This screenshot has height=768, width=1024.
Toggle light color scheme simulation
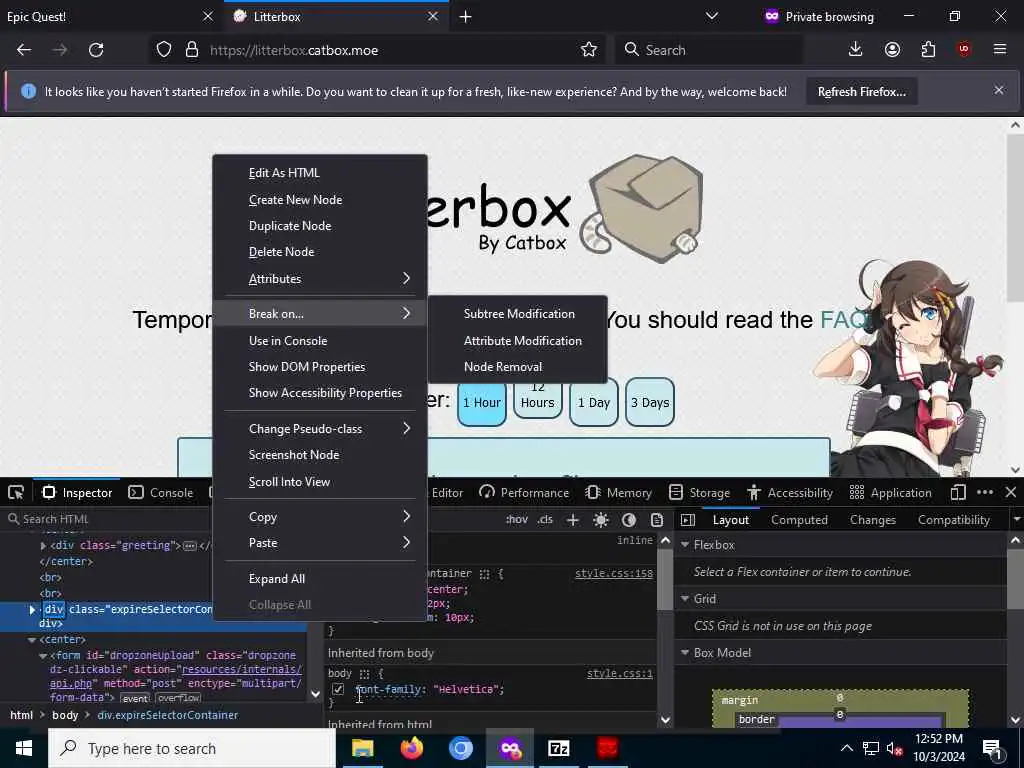pyautogui.click(x=601, y=520)
